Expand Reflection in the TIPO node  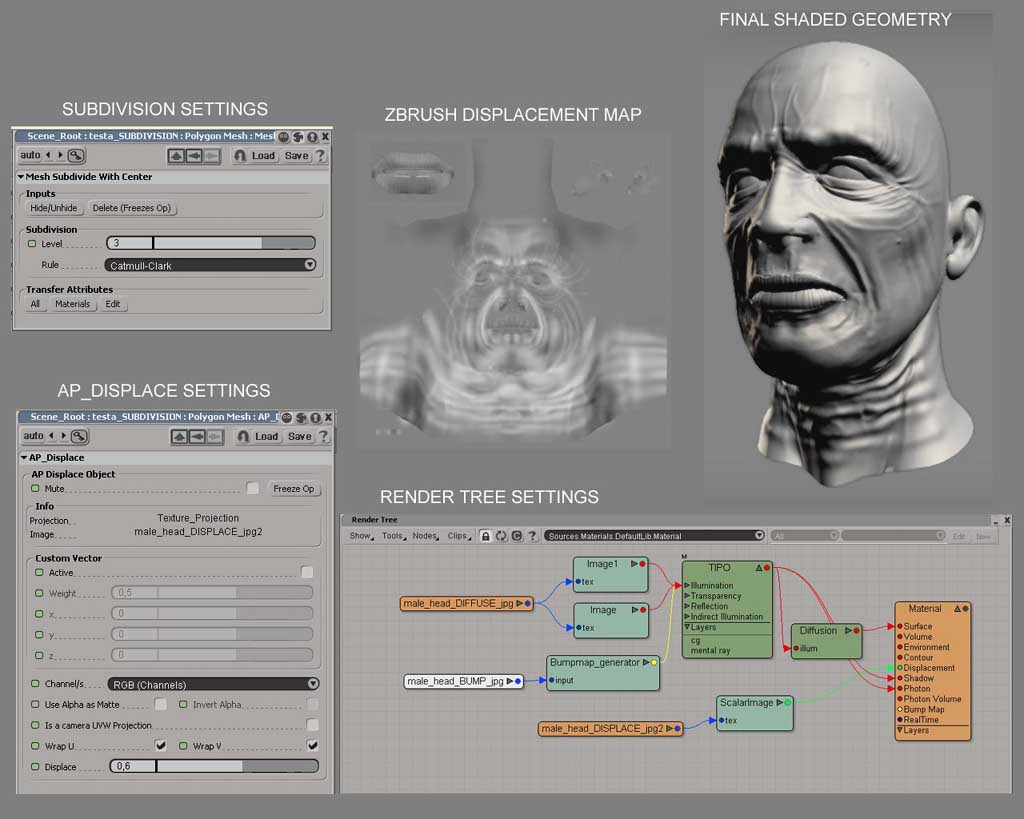tap(687, 606)
